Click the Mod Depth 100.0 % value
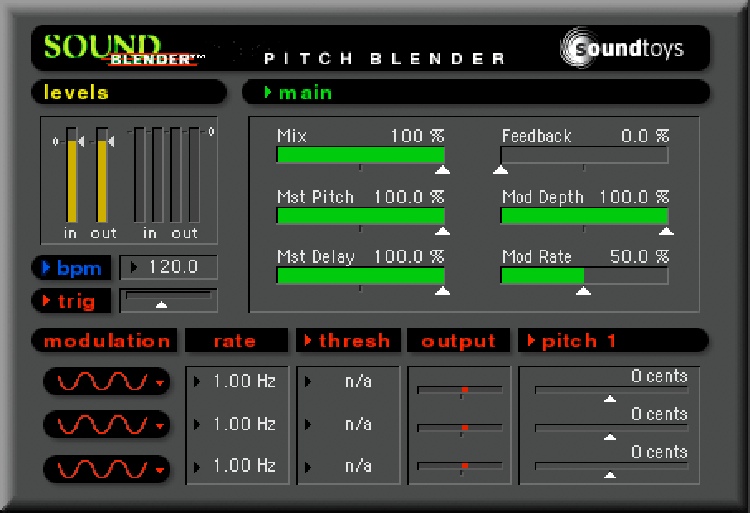The width and height of the screenshot is (750, 513). [634, 196]
